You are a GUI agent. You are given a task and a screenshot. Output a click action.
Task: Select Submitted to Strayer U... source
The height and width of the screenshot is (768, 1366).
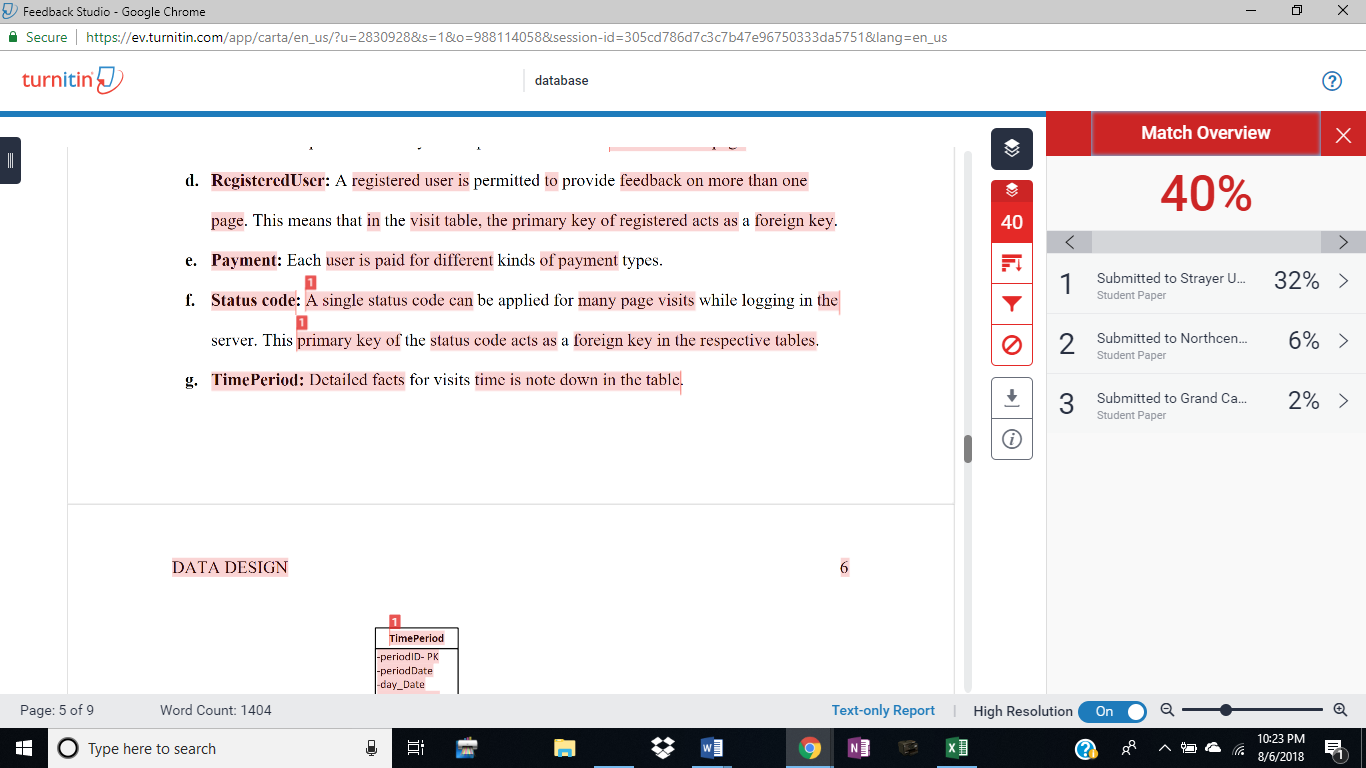[x=1171, y=279]
